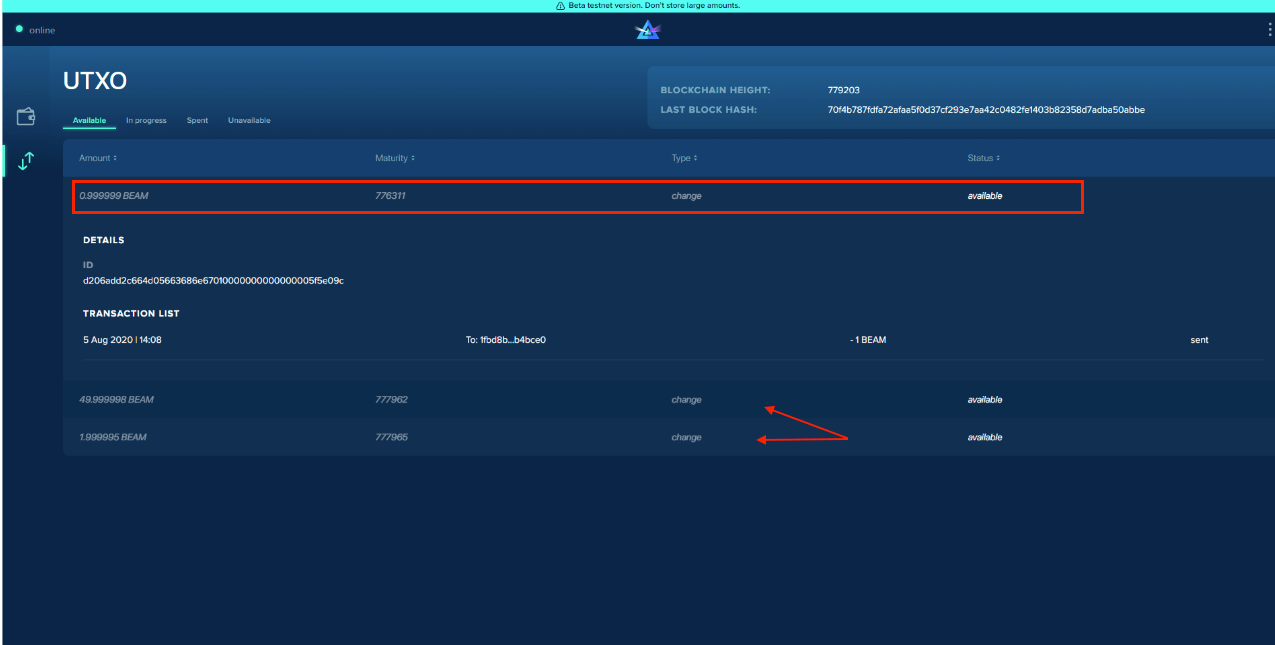The height and width of the screenshot is (645, 1275).
Task: Open the three-dot menu at top right
Action: coord(1269,30)
